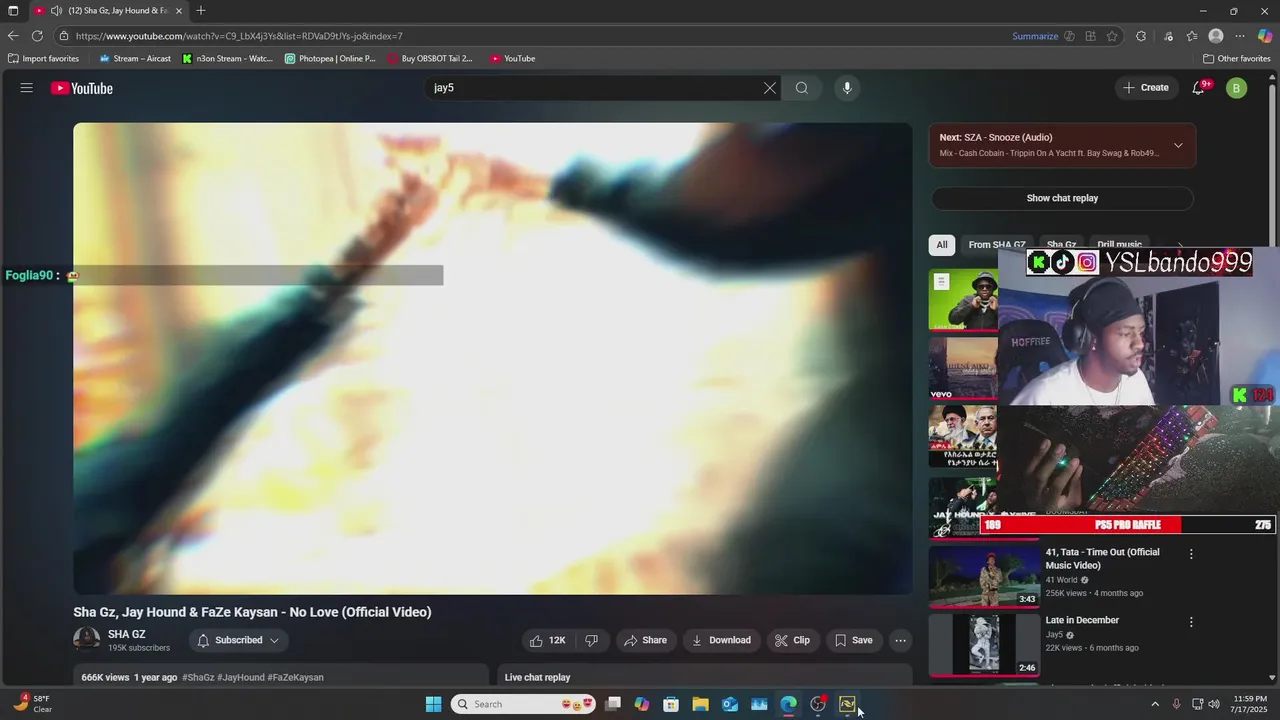Open the Windows Start menu
Screen dimensions: 1280x720
click(433, 704)
